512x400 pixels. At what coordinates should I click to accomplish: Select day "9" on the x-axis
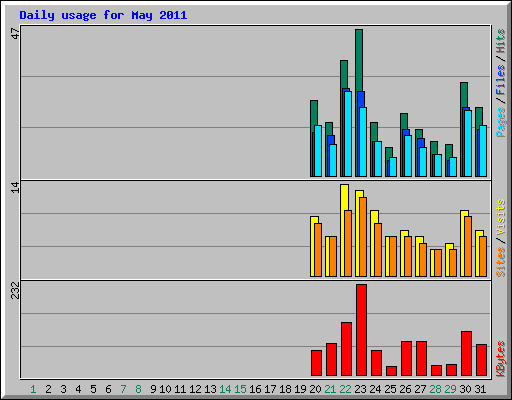point(153,389)
